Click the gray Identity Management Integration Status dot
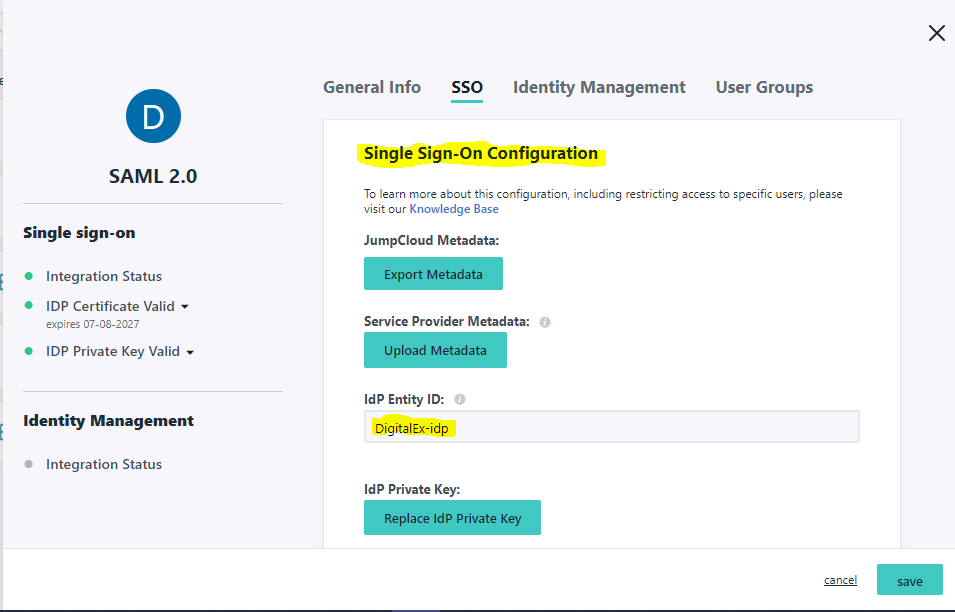 click(x=29, y=464)
